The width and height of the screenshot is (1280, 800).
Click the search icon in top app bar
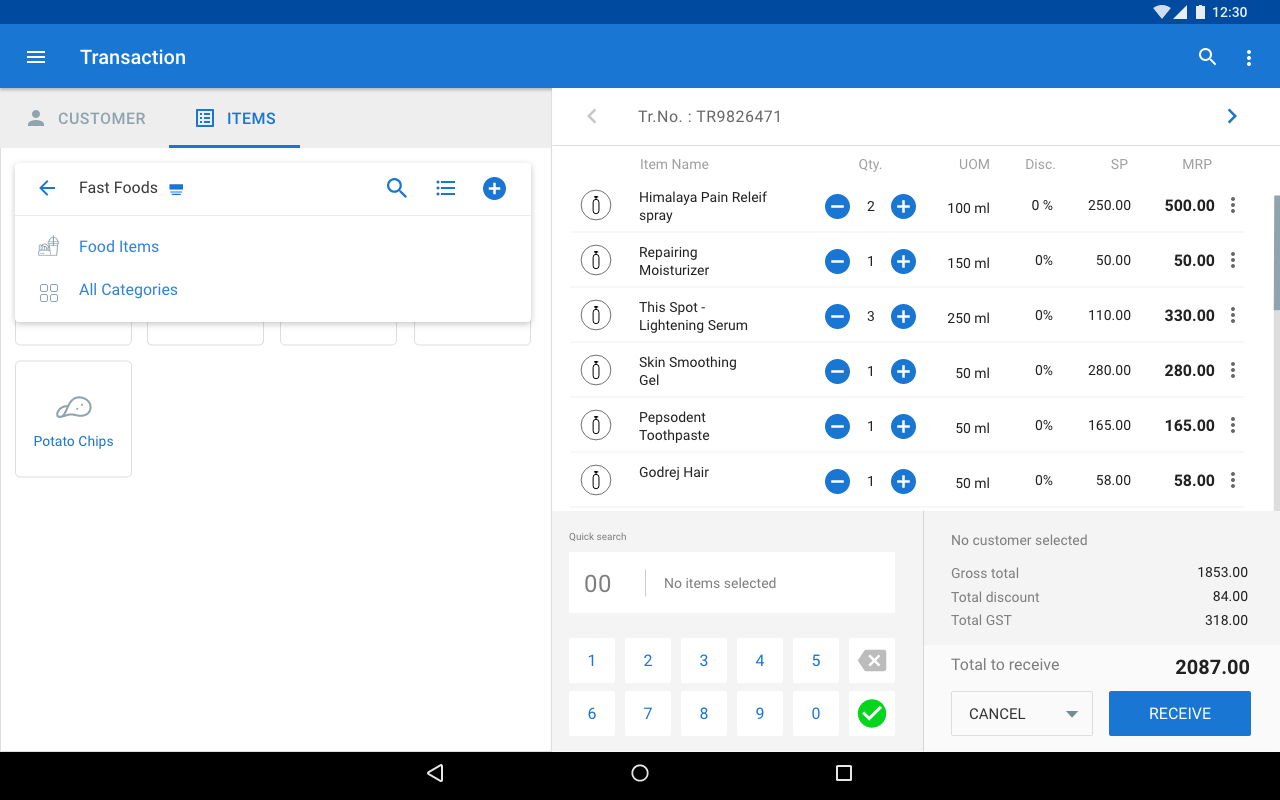[1207, 57]
